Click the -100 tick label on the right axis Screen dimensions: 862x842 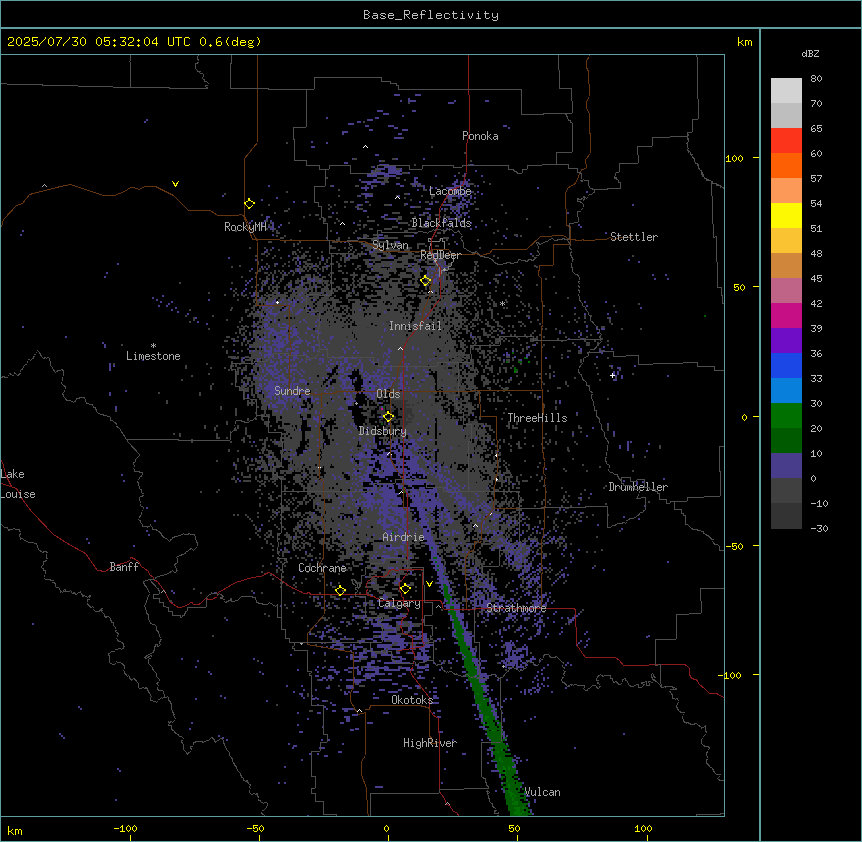pyautogui.click(x=731, y=675)
